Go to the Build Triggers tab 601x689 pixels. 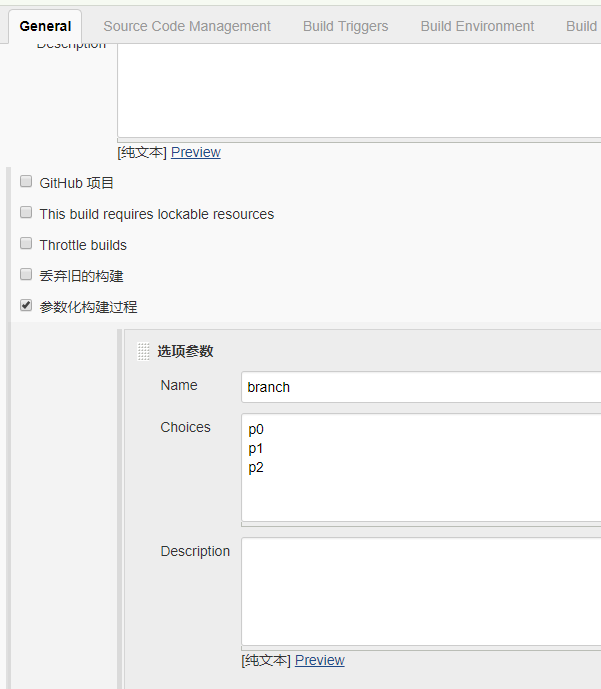346,26
